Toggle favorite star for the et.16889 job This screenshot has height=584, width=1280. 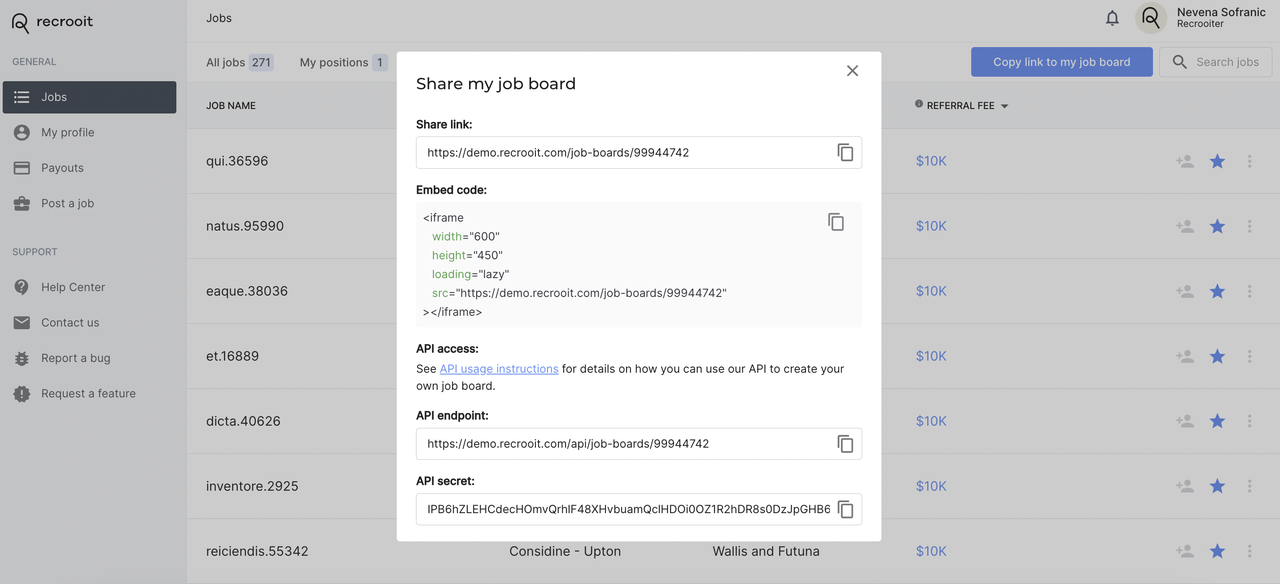pos(1217,356)
